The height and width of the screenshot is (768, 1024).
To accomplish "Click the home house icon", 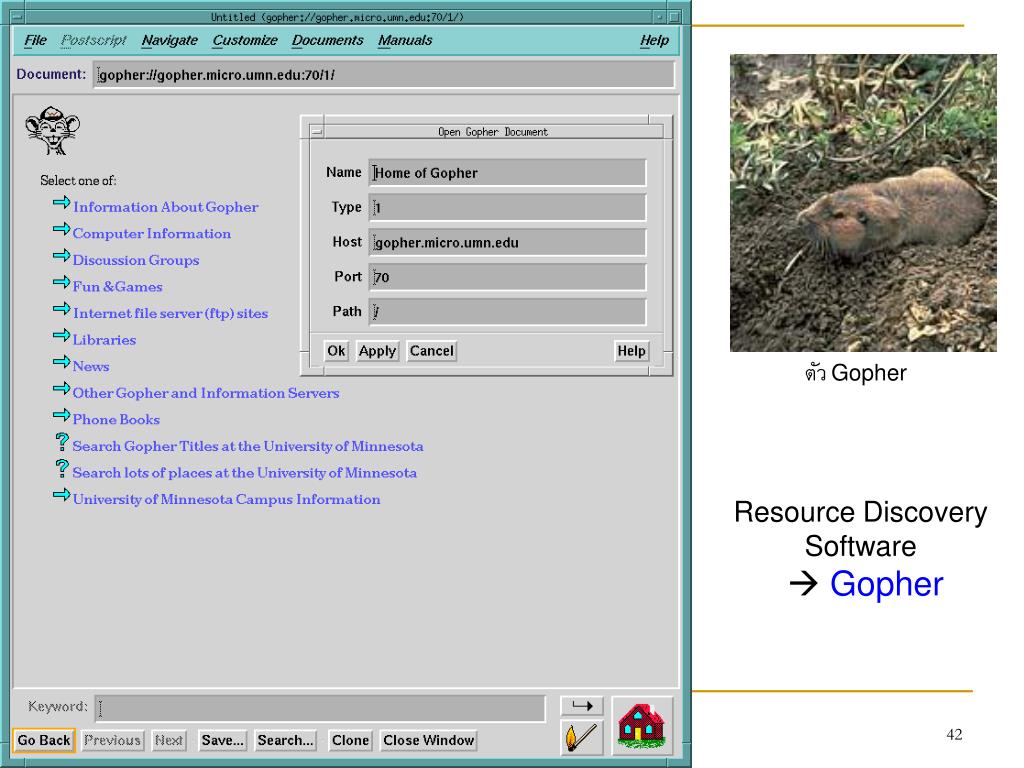I will point(642,726).
